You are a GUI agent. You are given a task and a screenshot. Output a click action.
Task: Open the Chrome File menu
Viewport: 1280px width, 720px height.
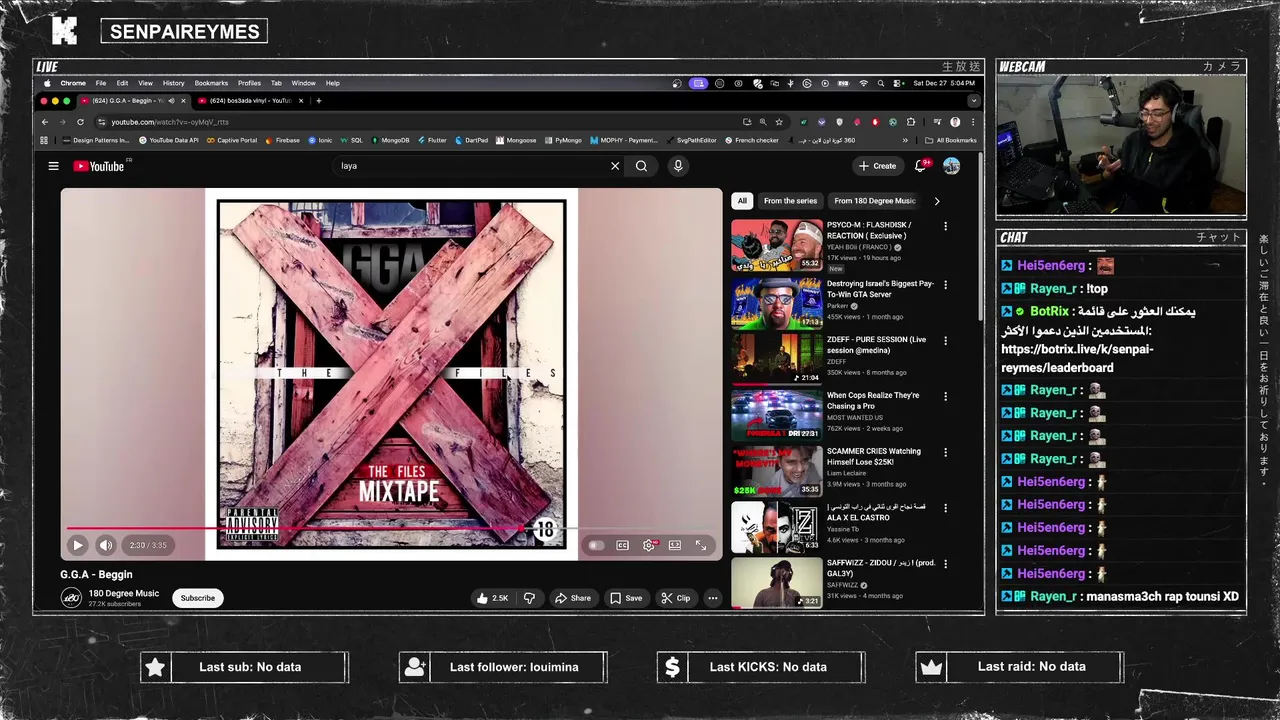[x=100, y=83]
